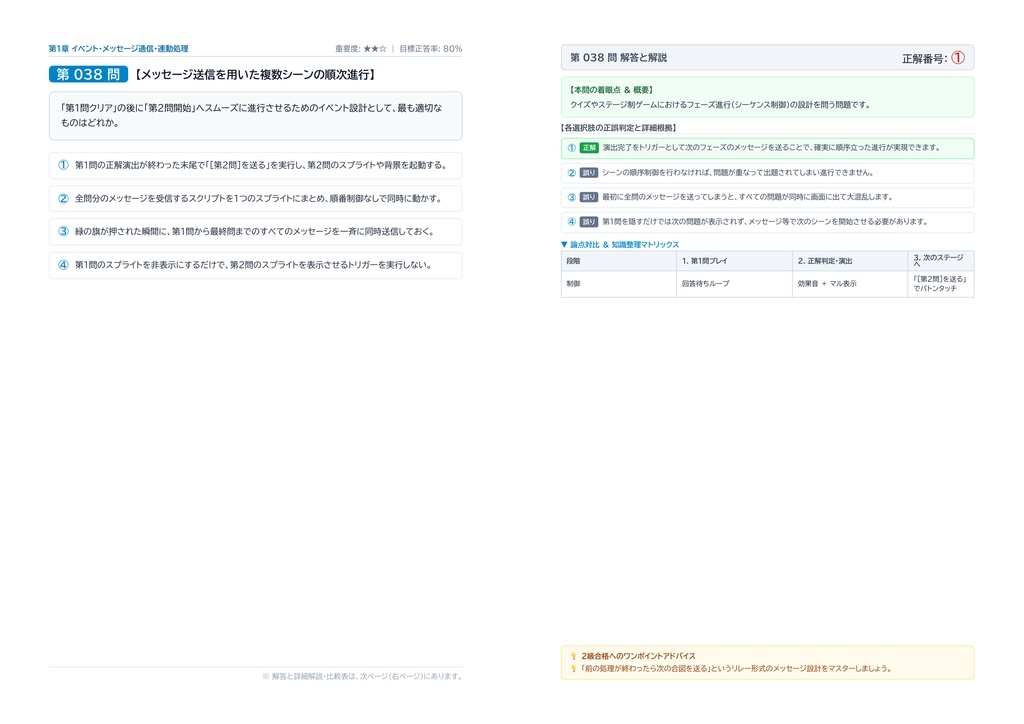1024x724 pixels.
Task: Click the footer note ※ 解答と詳細解説・比較表
Action: click(x=362, y=676)
